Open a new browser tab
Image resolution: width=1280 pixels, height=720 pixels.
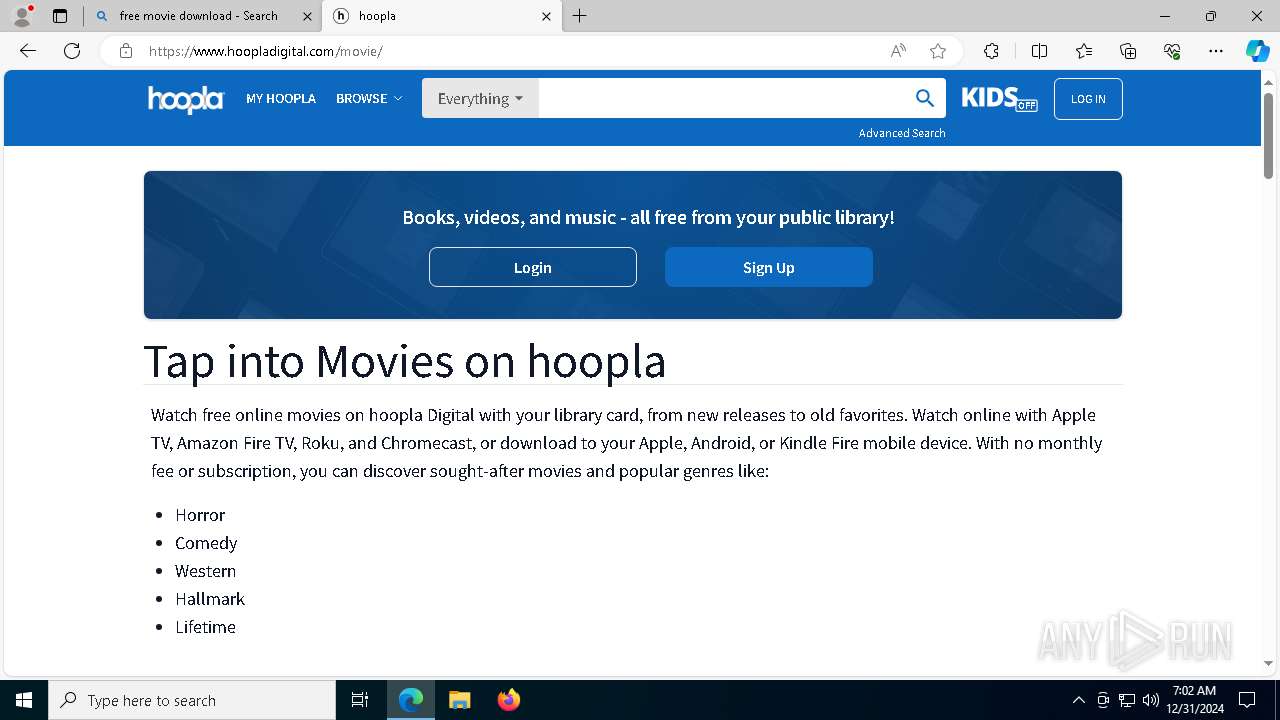coord(580,16)
